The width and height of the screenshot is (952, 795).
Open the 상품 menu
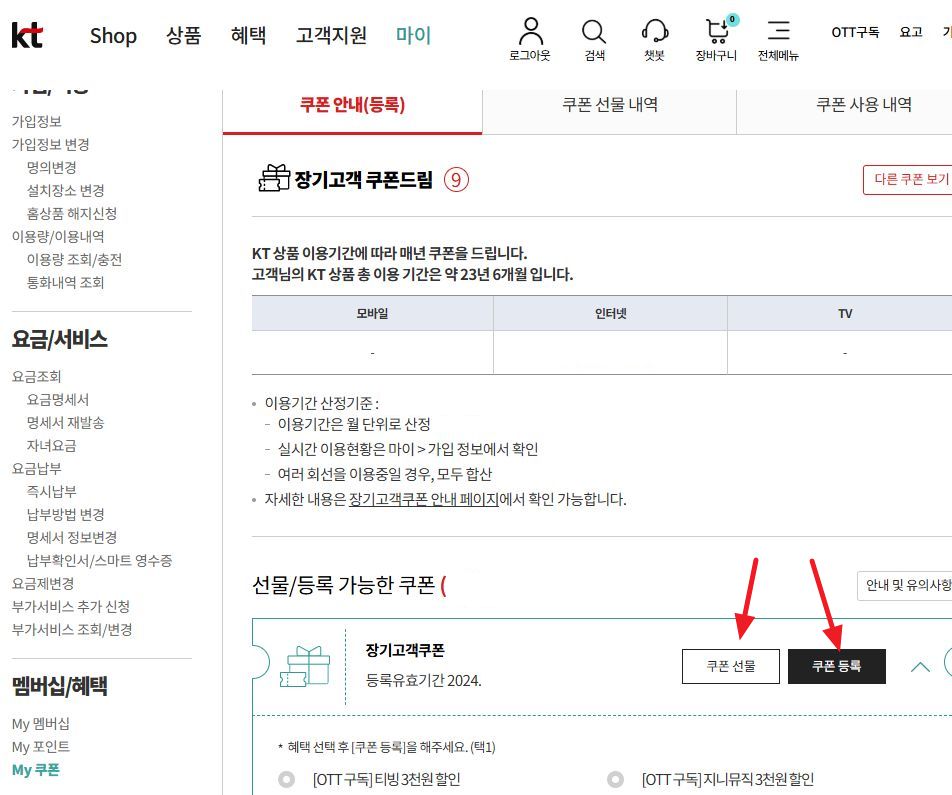point(183,35)
